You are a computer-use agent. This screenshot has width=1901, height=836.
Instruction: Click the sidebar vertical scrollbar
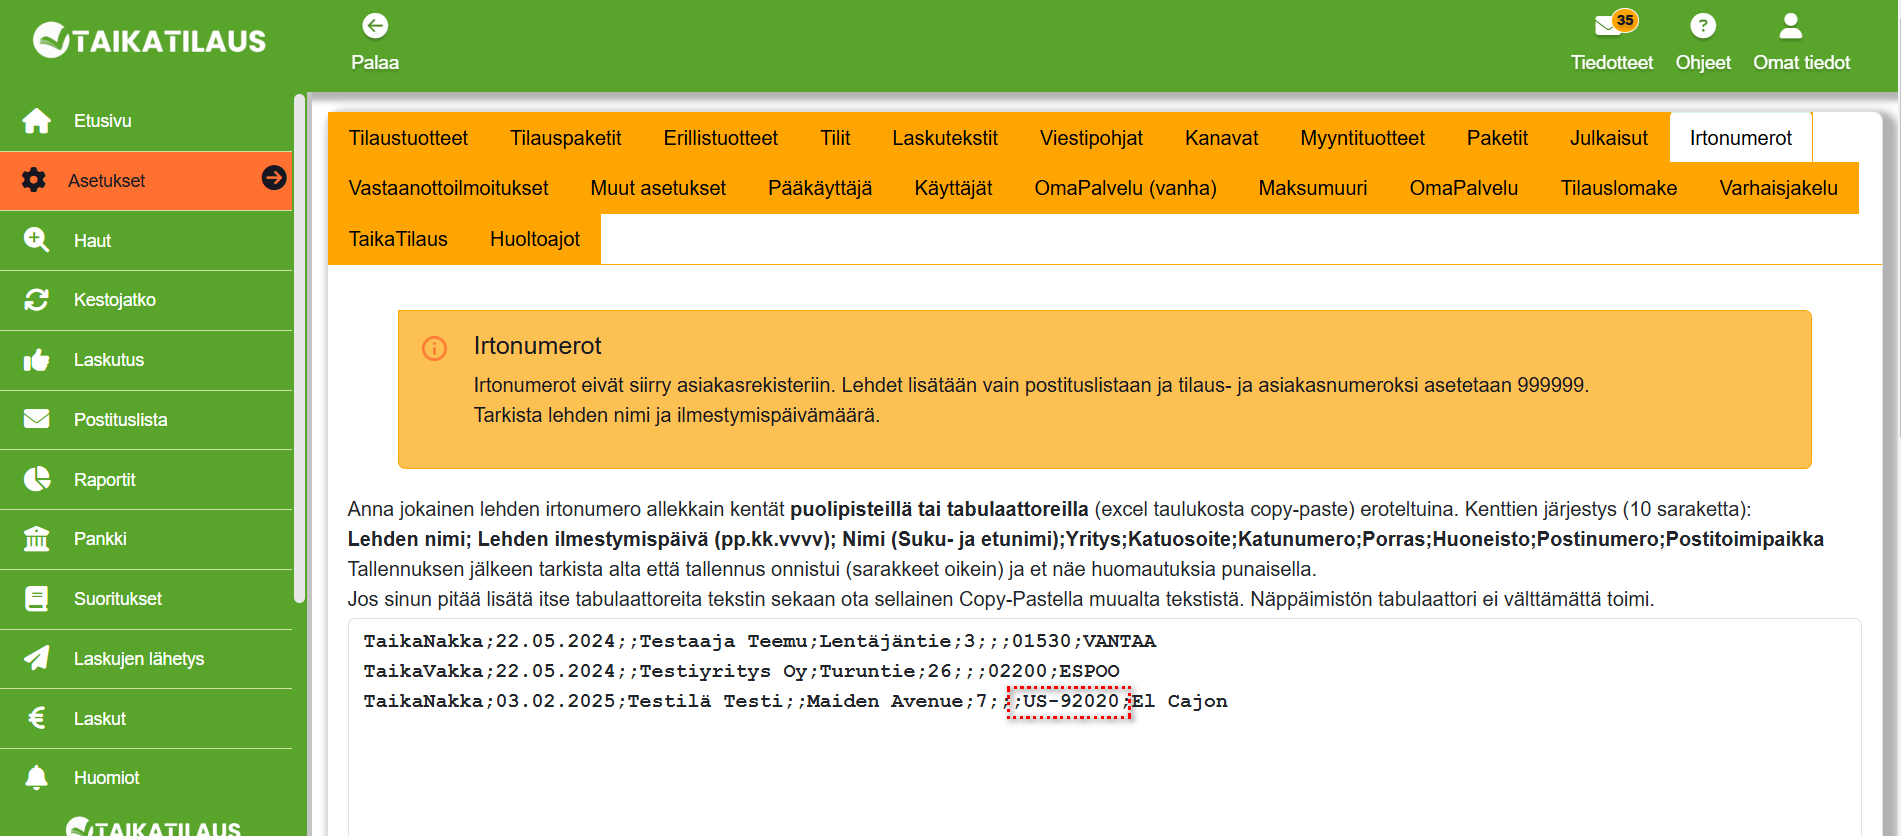tap(299, 350)
